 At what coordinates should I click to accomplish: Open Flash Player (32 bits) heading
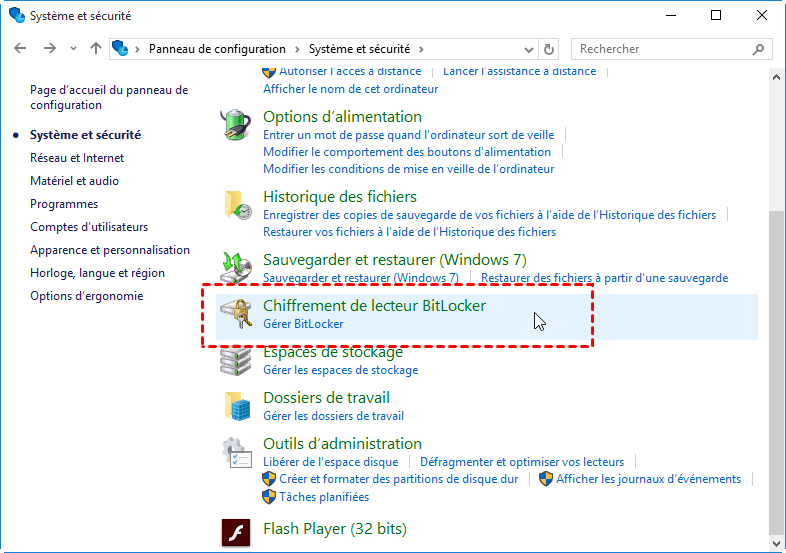click(x=335, y=529)
